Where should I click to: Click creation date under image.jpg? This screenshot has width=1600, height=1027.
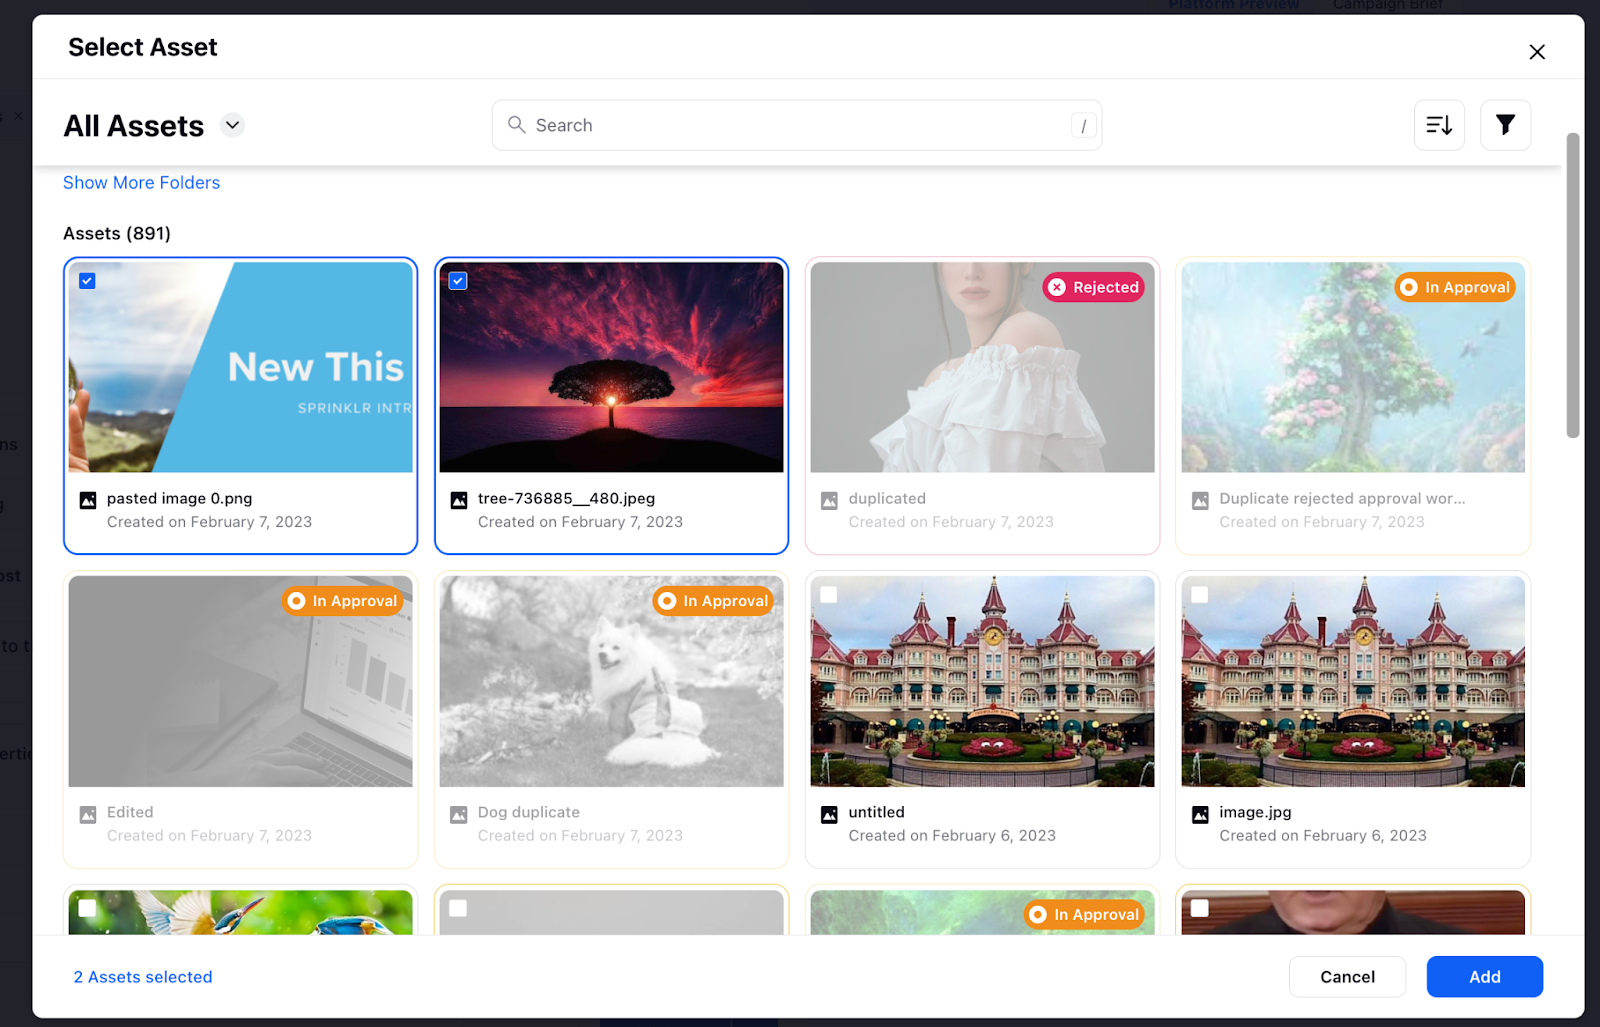pyautogui.click(x=1323, y=835)
